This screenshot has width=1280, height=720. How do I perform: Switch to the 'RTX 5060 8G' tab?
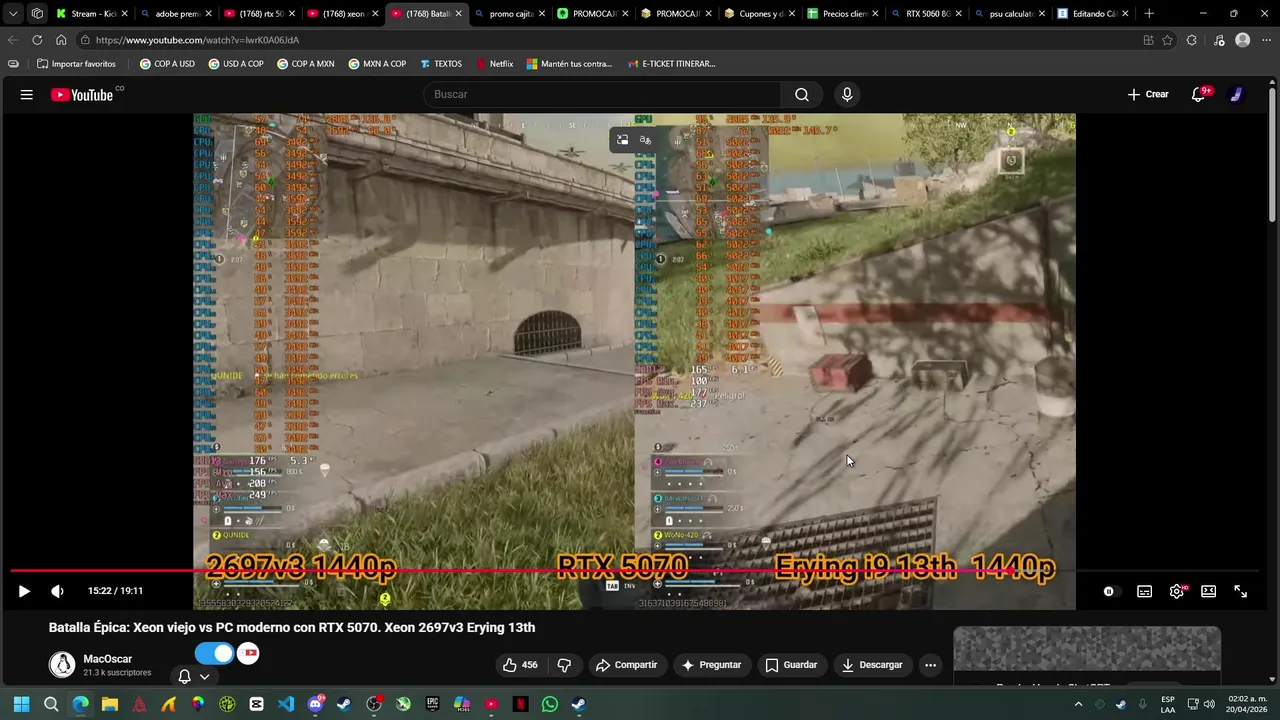(x=927, y=14)
